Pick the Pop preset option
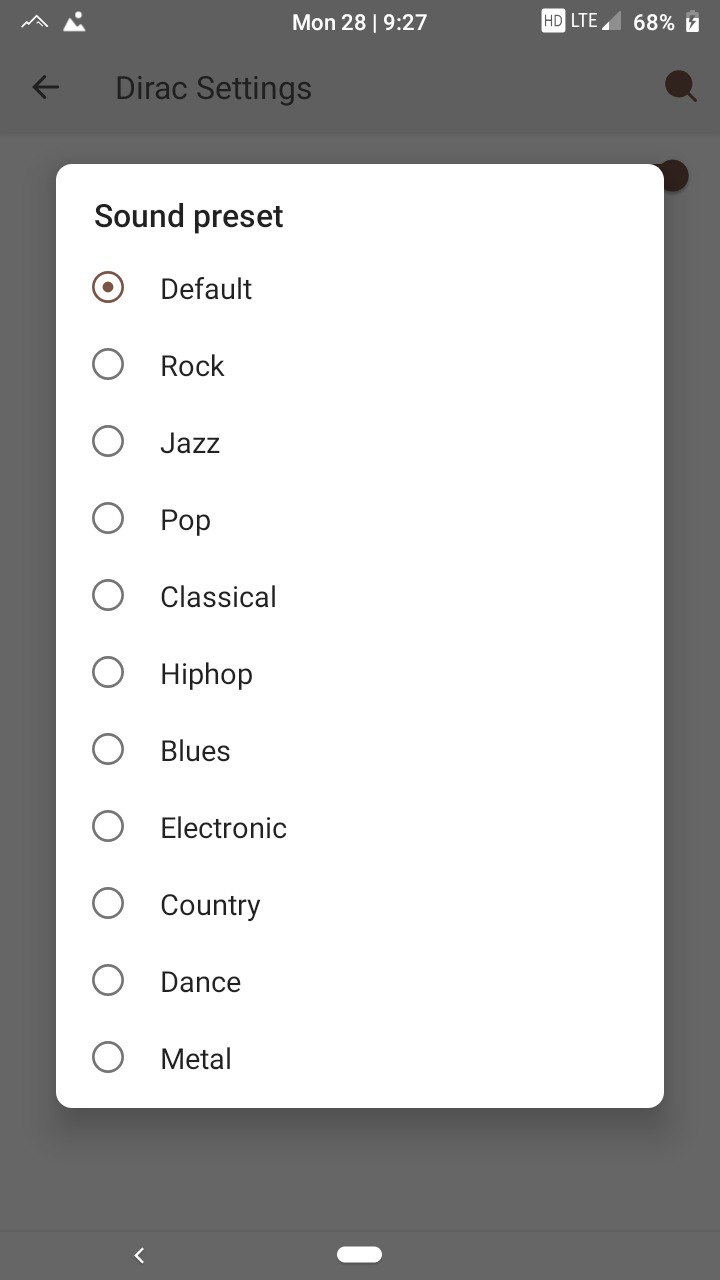Screen dimensions: 720x1280 pyautogui.click(x=360, y=519)
